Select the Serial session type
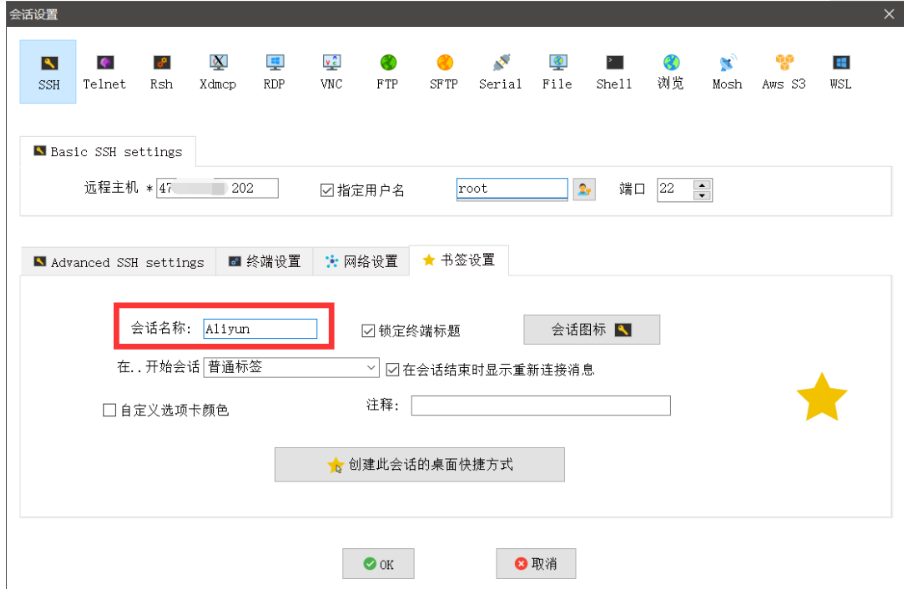This screenshot has width=904, height=589. pyautogui.click(x=500, y=72)
